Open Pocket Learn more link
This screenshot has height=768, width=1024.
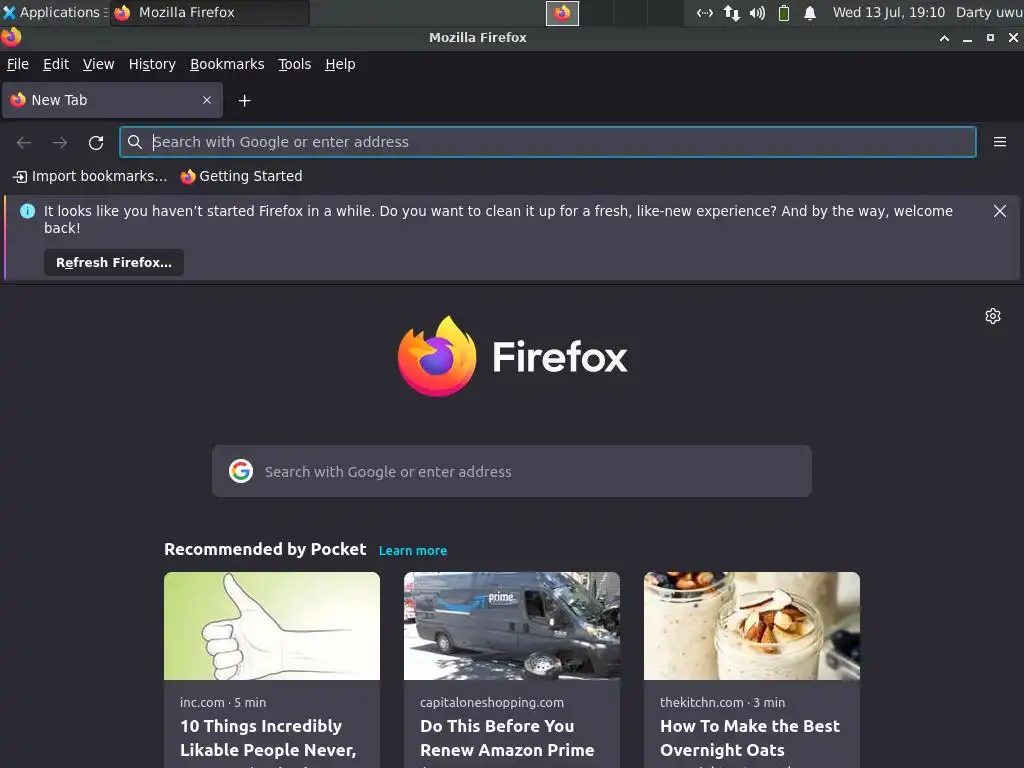tap(413, 551)
